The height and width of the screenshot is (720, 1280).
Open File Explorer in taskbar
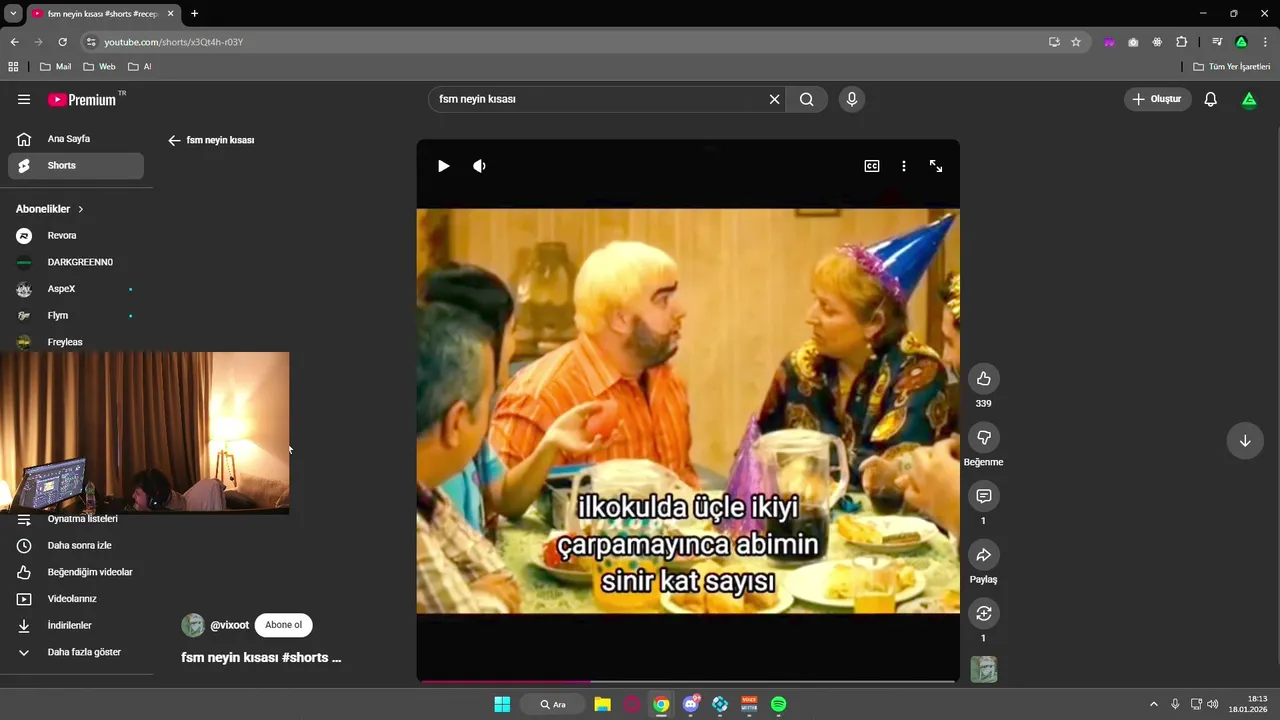[602, 704]
